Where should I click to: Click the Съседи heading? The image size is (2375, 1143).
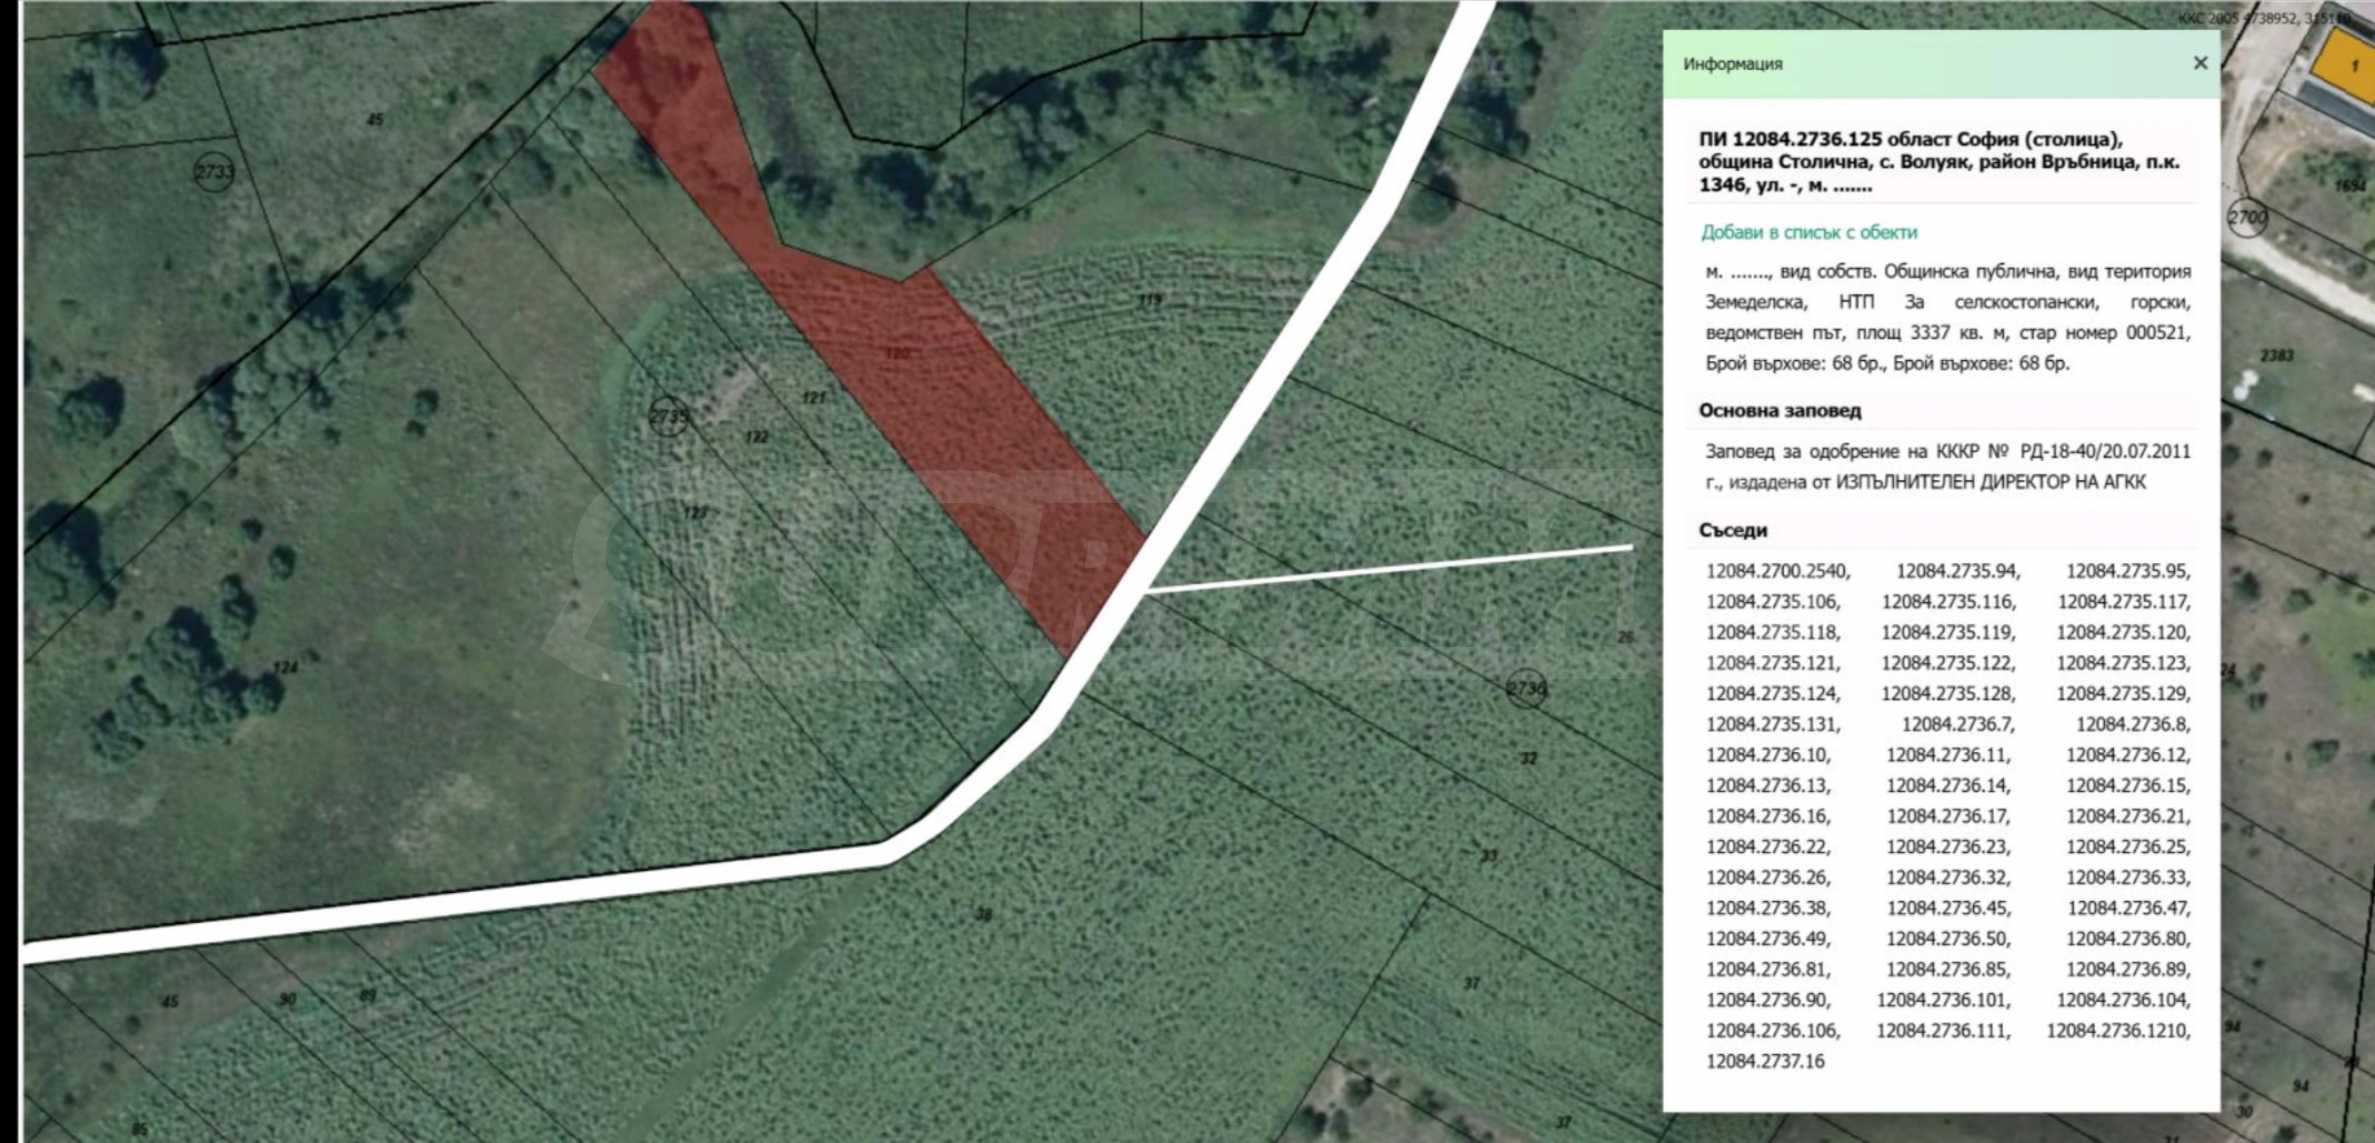tap(1733, 530)
